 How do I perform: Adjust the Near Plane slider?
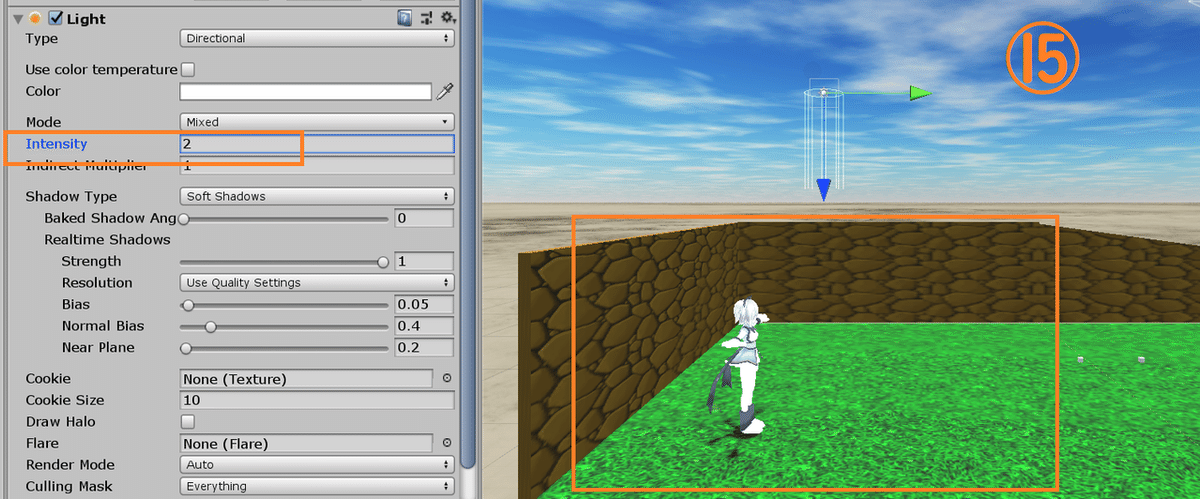click(x=284, y=348)
